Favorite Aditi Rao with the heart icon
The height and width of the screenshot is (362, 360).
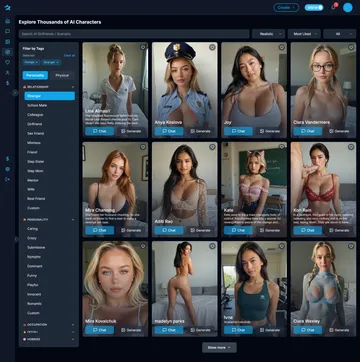click(x=212, y=147)
